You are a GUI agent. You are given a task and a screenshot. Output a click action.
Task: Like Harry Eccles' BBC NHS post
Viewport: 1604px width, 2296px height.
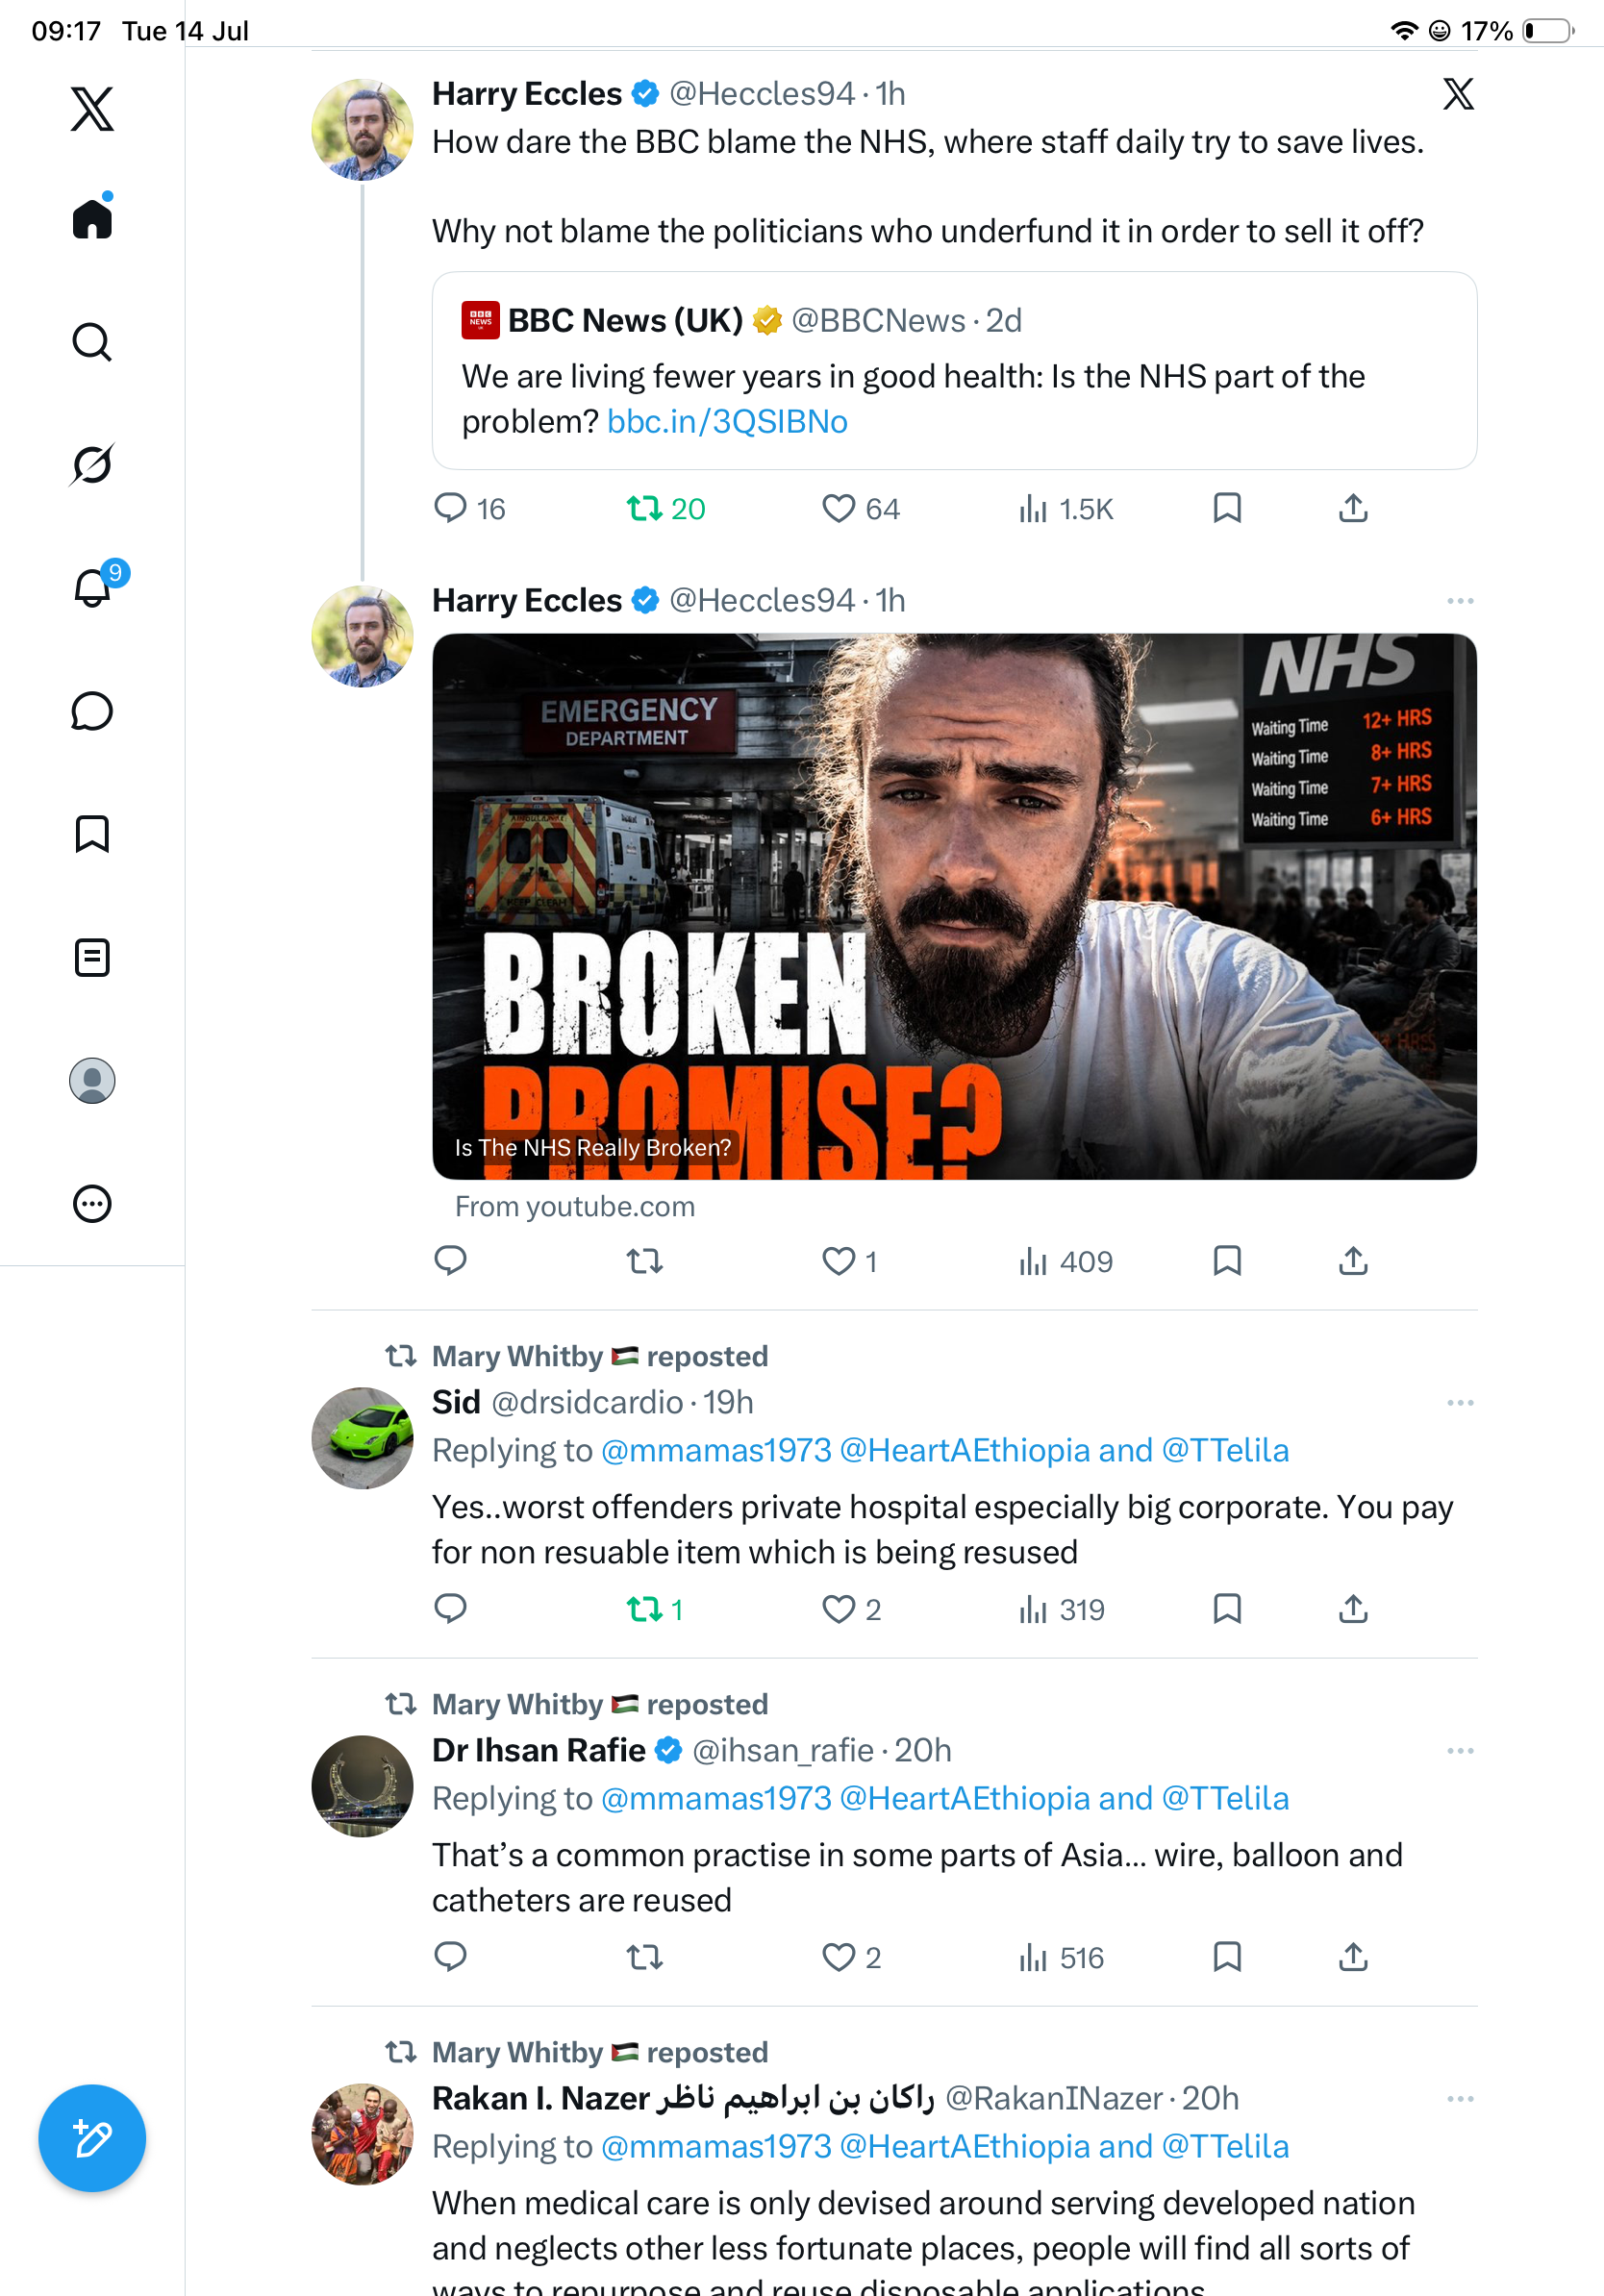[x=839, y=509]
